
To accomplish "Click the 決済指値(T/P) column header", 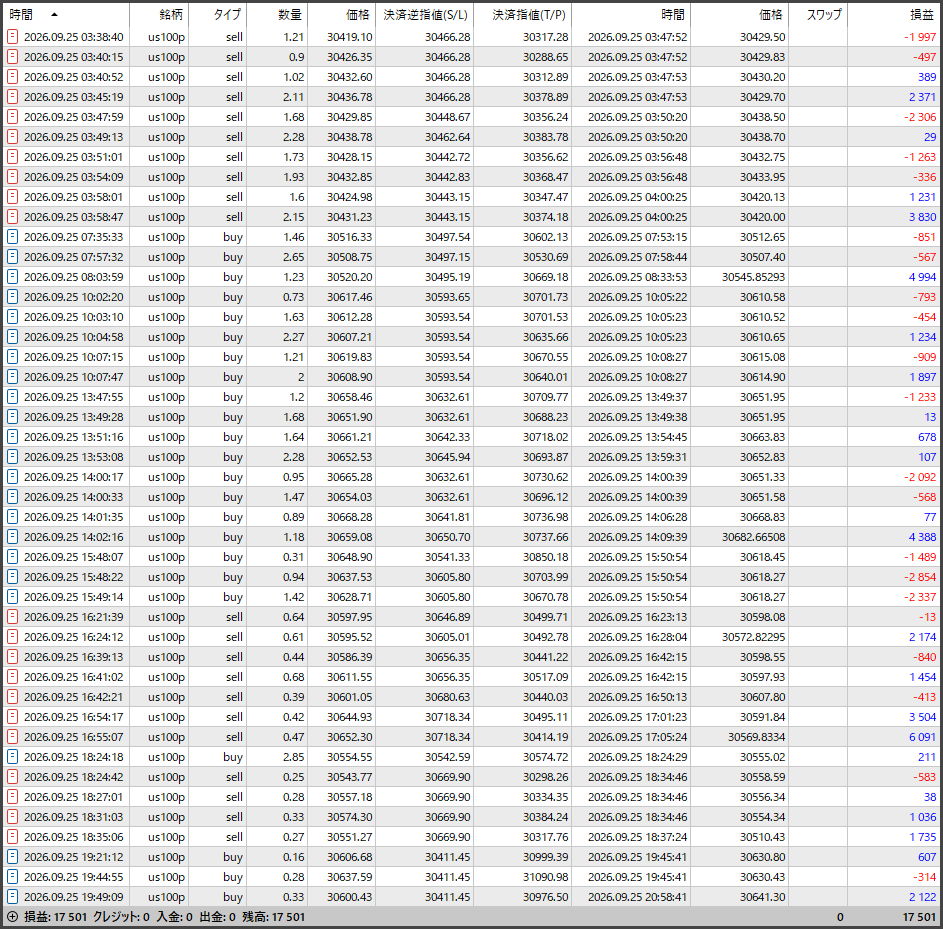I will (530, 14).
